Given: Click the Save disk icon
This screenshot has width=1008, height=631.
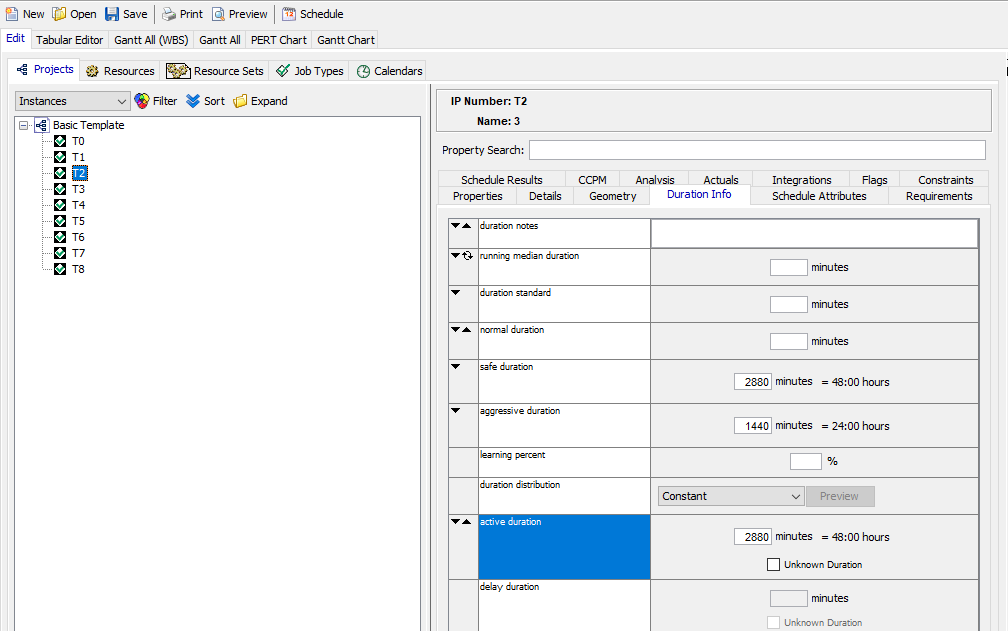Looking at the screenshot, I should 112,14.
